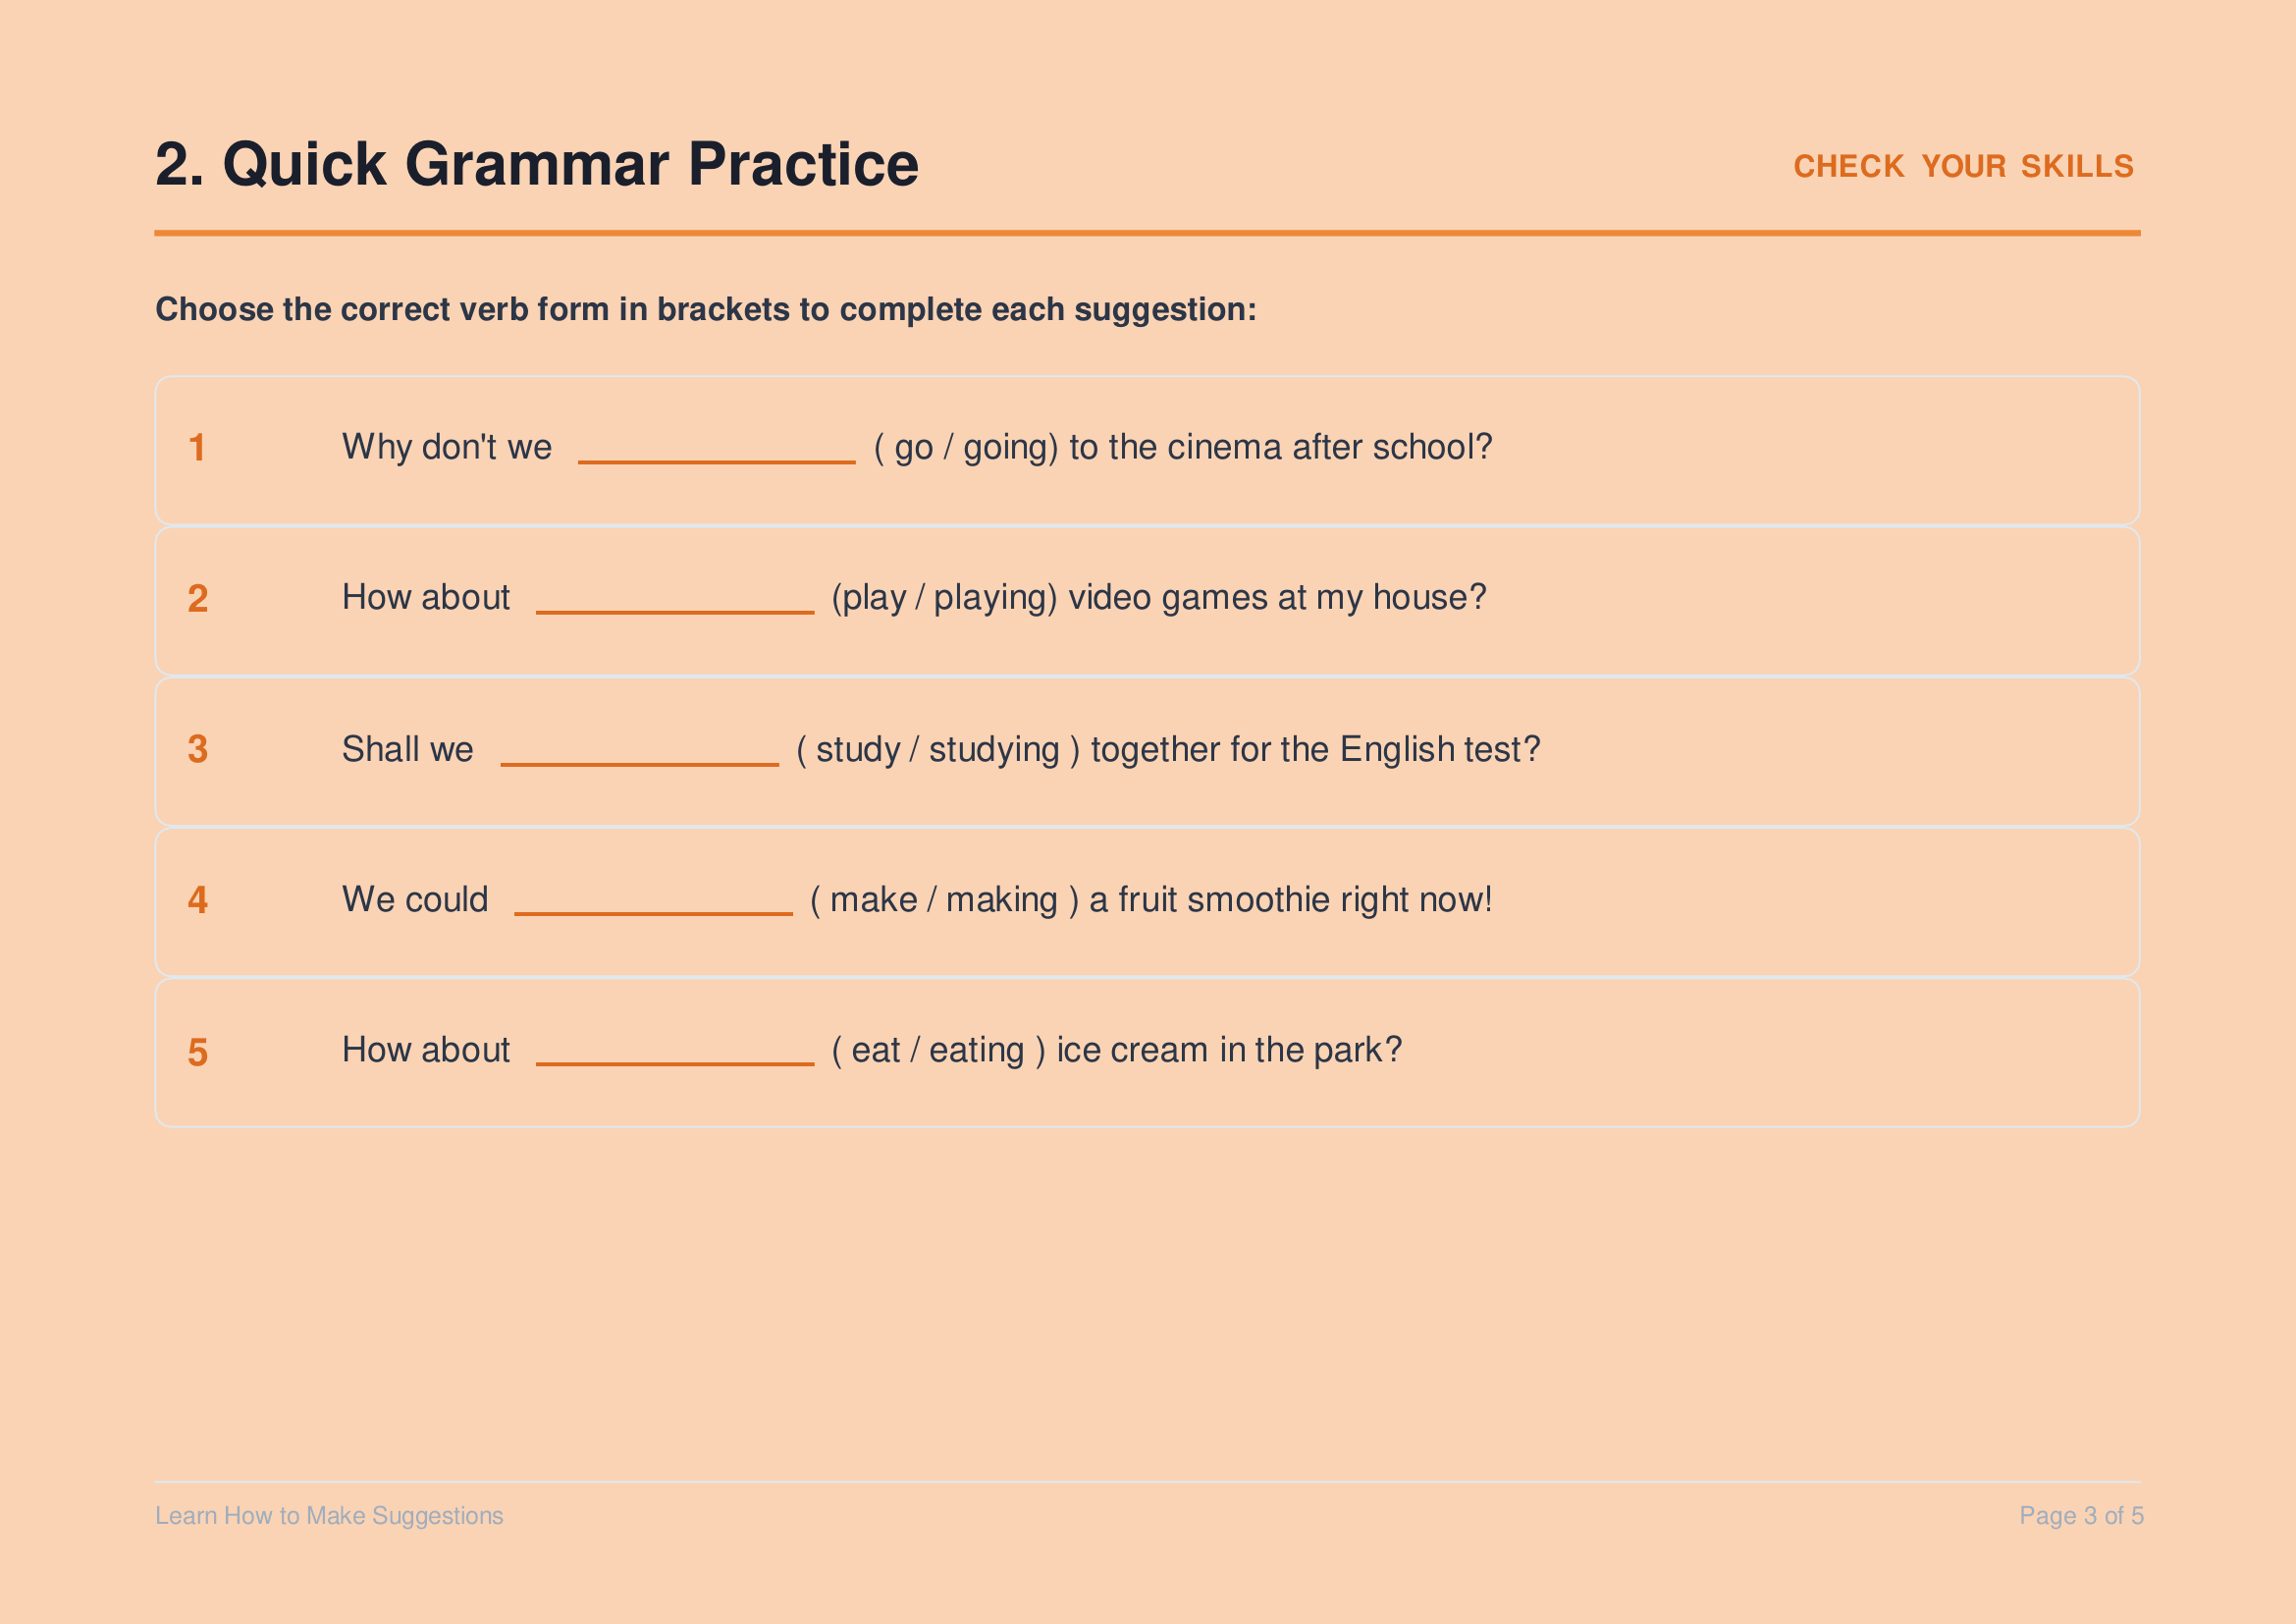This screenshot has width=2296, height=1624.
Task: Click the blank line after "Why don't we"
Action: pyautogui.click(x=716, y=461)
